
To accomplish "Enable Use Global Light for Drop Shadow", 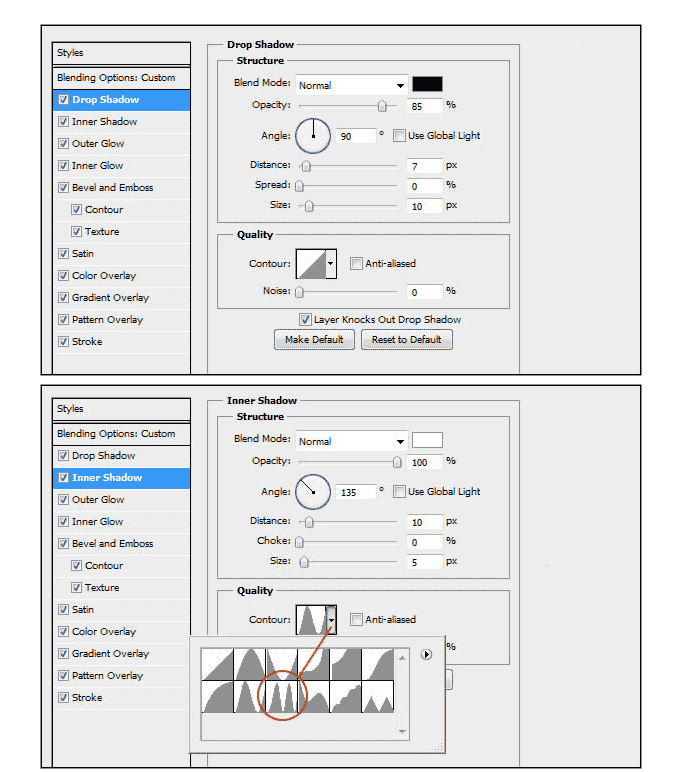I will (x=399, y=136).
